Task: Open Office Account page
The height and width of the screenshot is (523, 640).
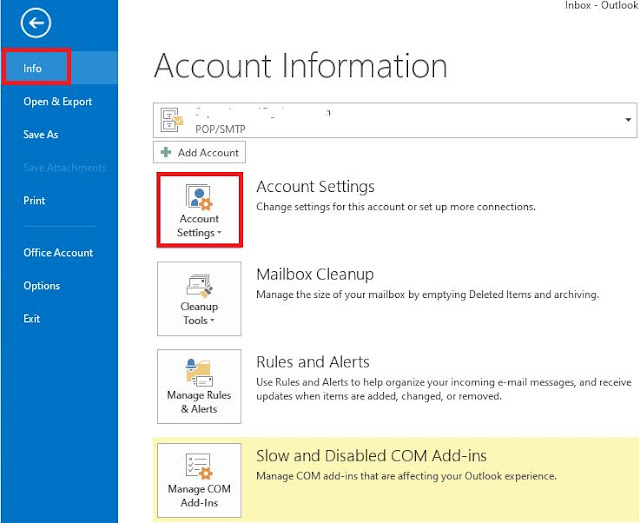Action: (58, 253)
